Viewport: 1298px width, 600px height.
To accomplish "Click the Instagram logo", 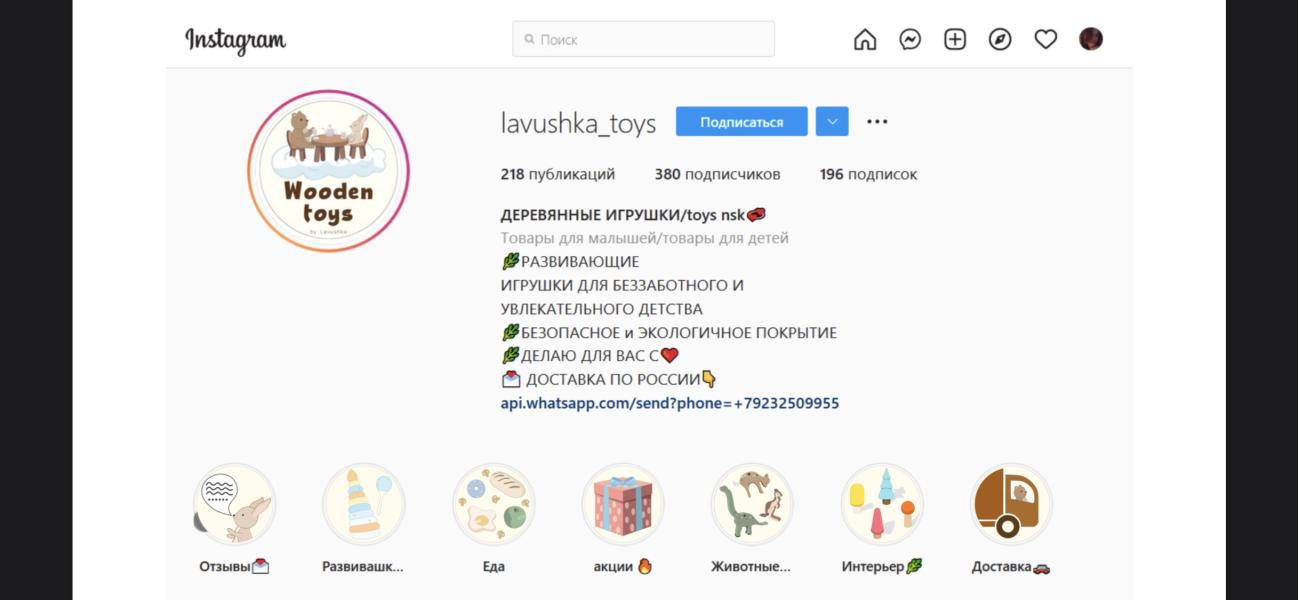I will [x=236, y=40].
